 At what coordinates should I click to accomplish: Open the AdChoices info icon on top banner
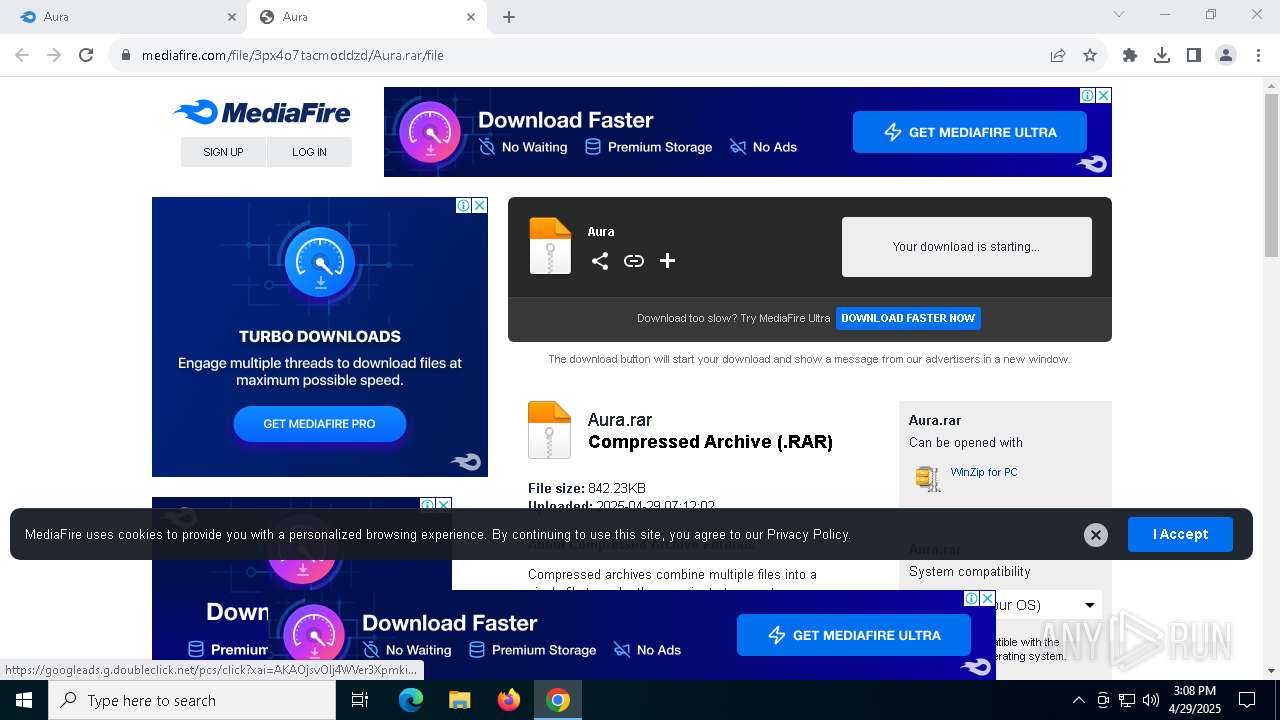coord(1087,96)
